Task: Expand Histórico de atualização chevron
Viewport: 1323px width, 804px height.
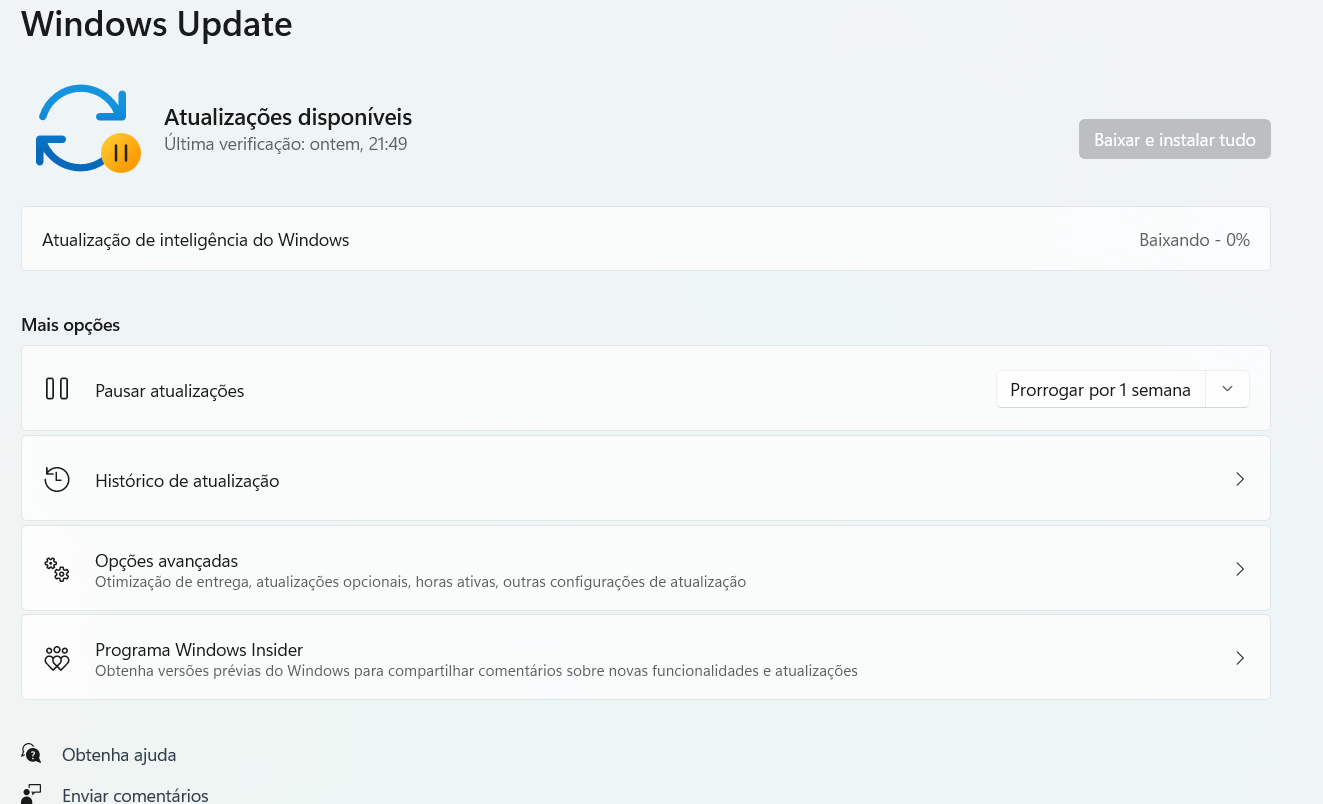Action: 1240,479
